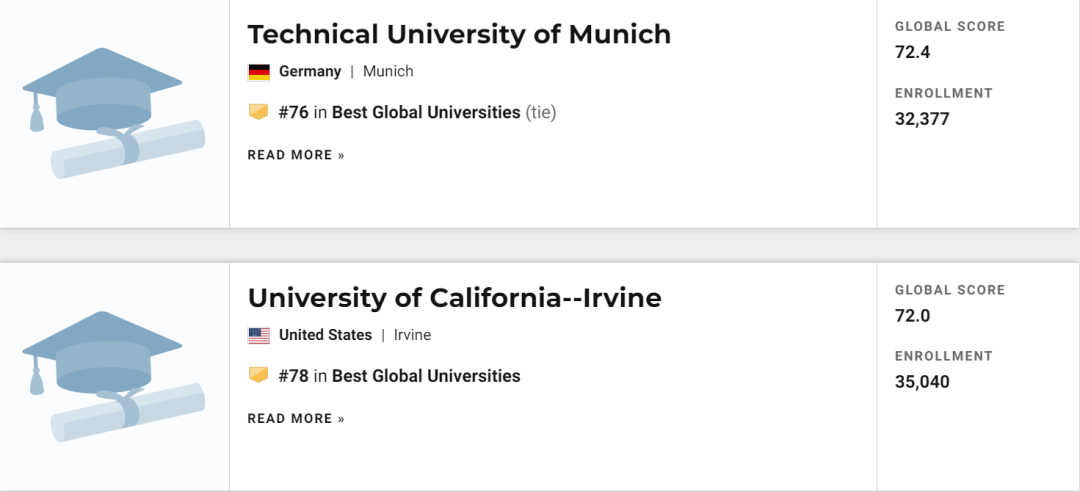Click the 72.0 global score value
This screenshot has height=492, width=1080.
pos(912,316)
